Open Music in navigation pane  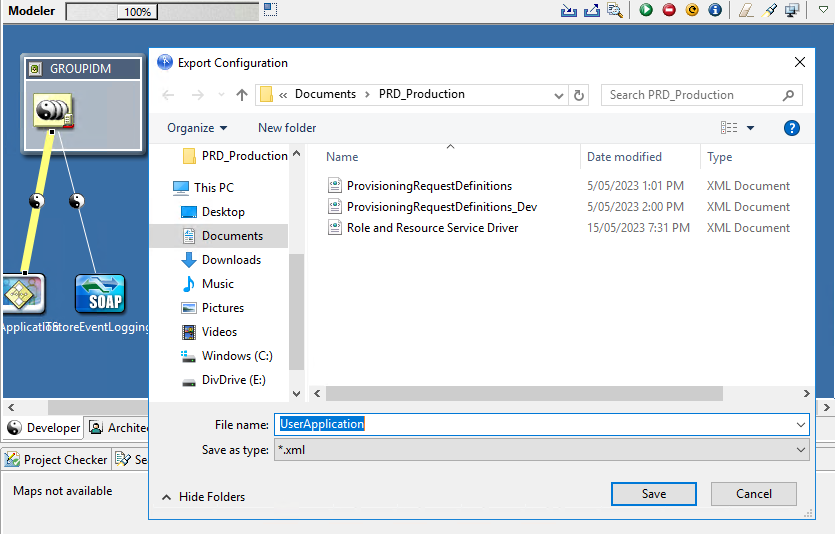pos(208,284)
